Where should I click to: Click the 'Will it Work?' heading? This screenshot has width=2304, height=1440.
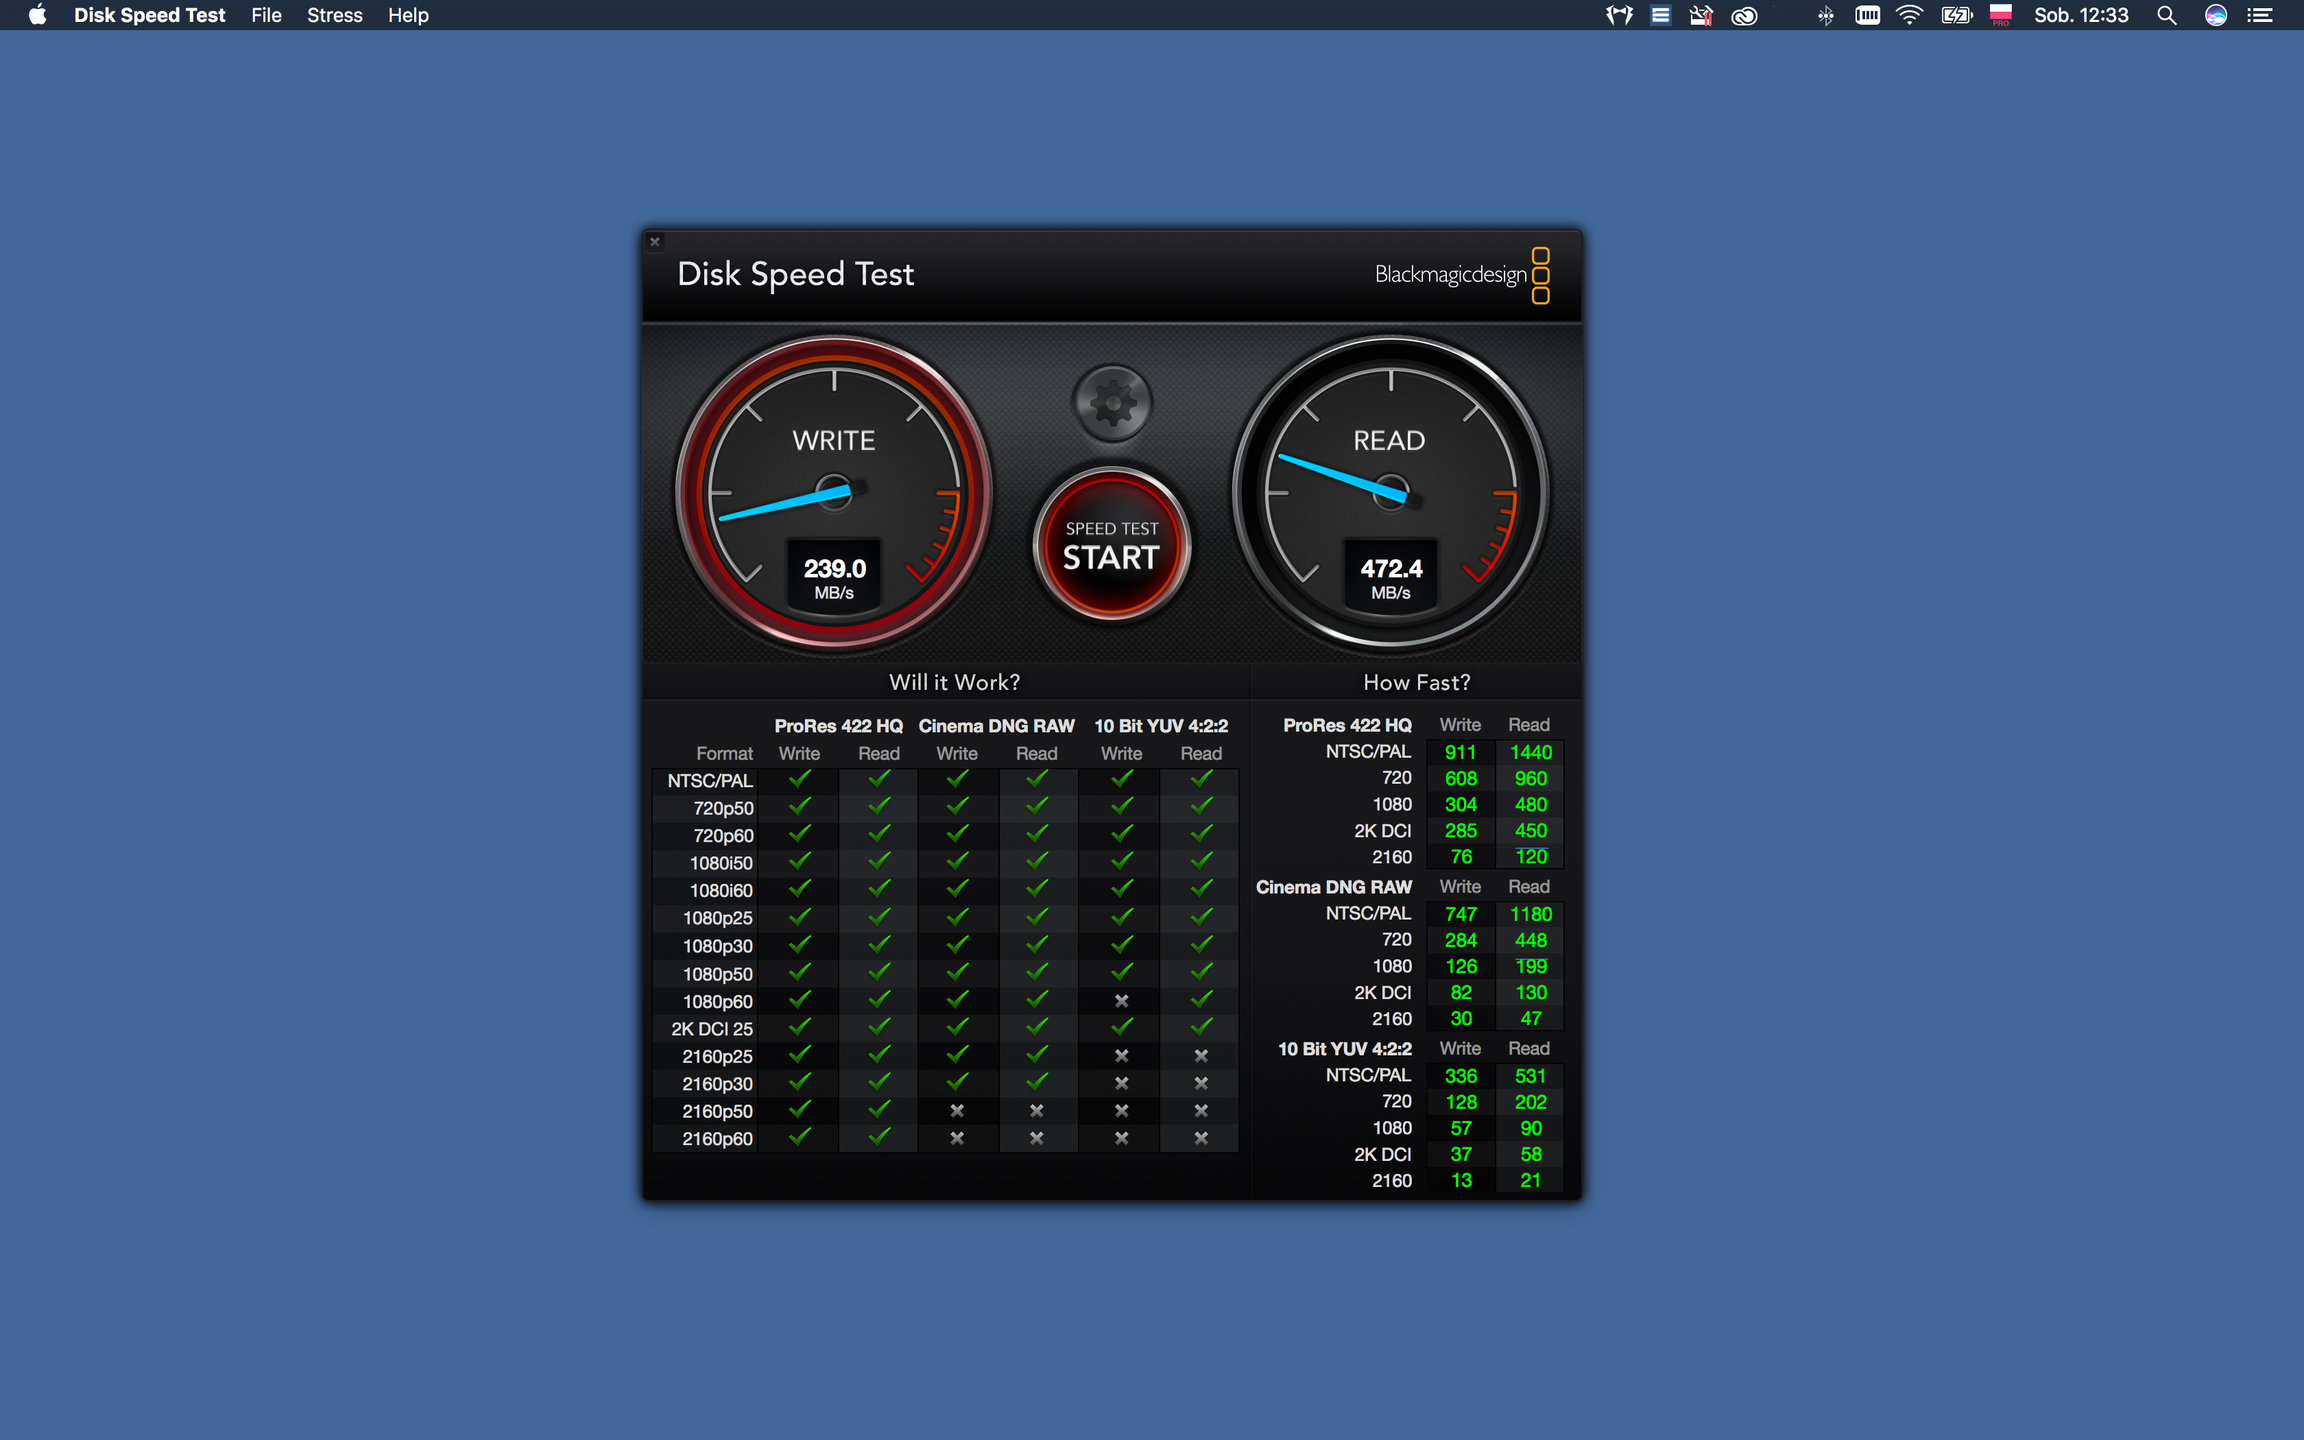click(x=954, y=682)
